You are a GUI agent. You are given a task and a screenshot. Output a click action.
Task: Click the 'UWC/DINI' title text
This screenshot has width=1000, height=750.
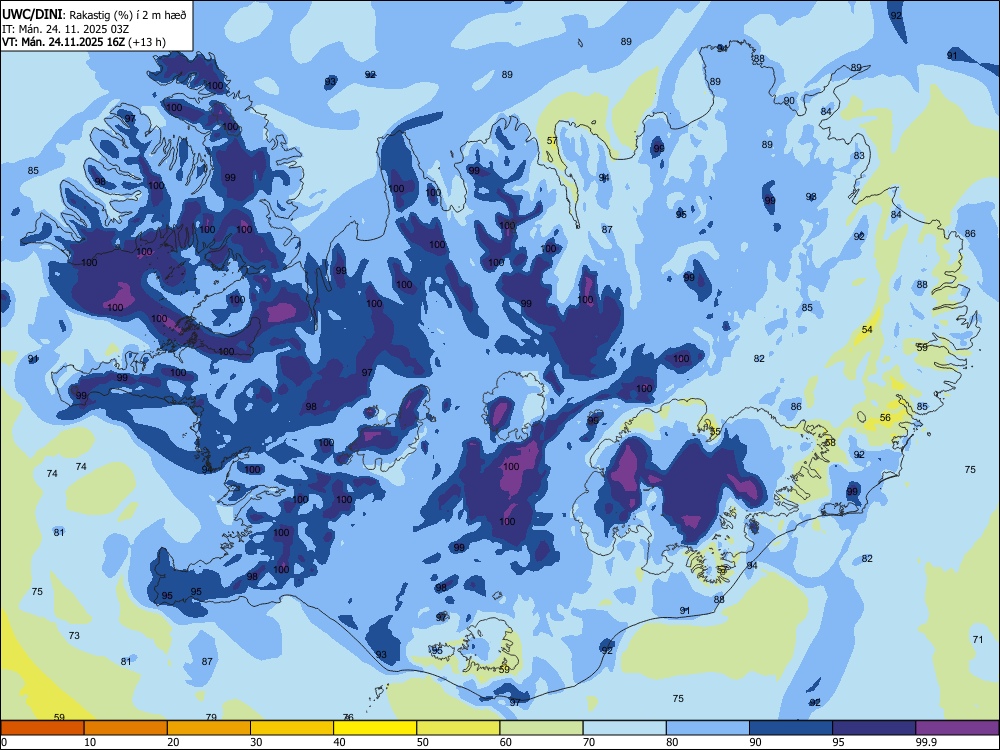pos(32,14)
